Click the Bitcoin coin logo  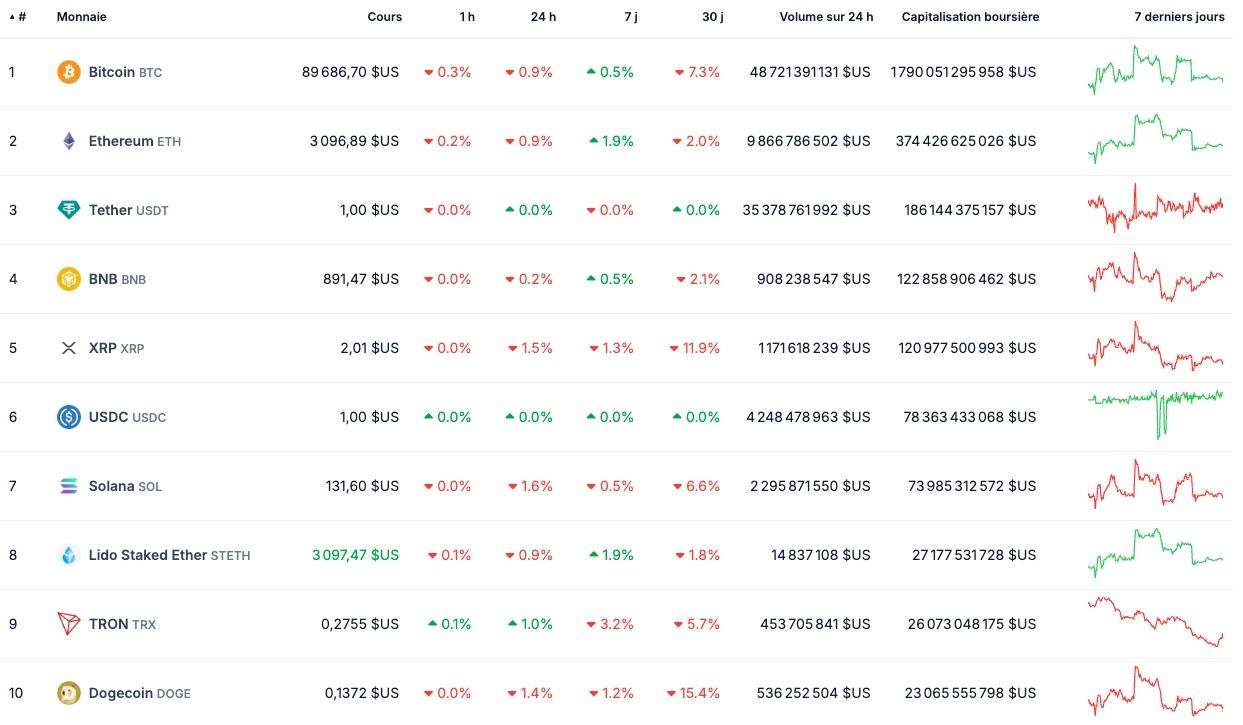(x=68, y=72)
